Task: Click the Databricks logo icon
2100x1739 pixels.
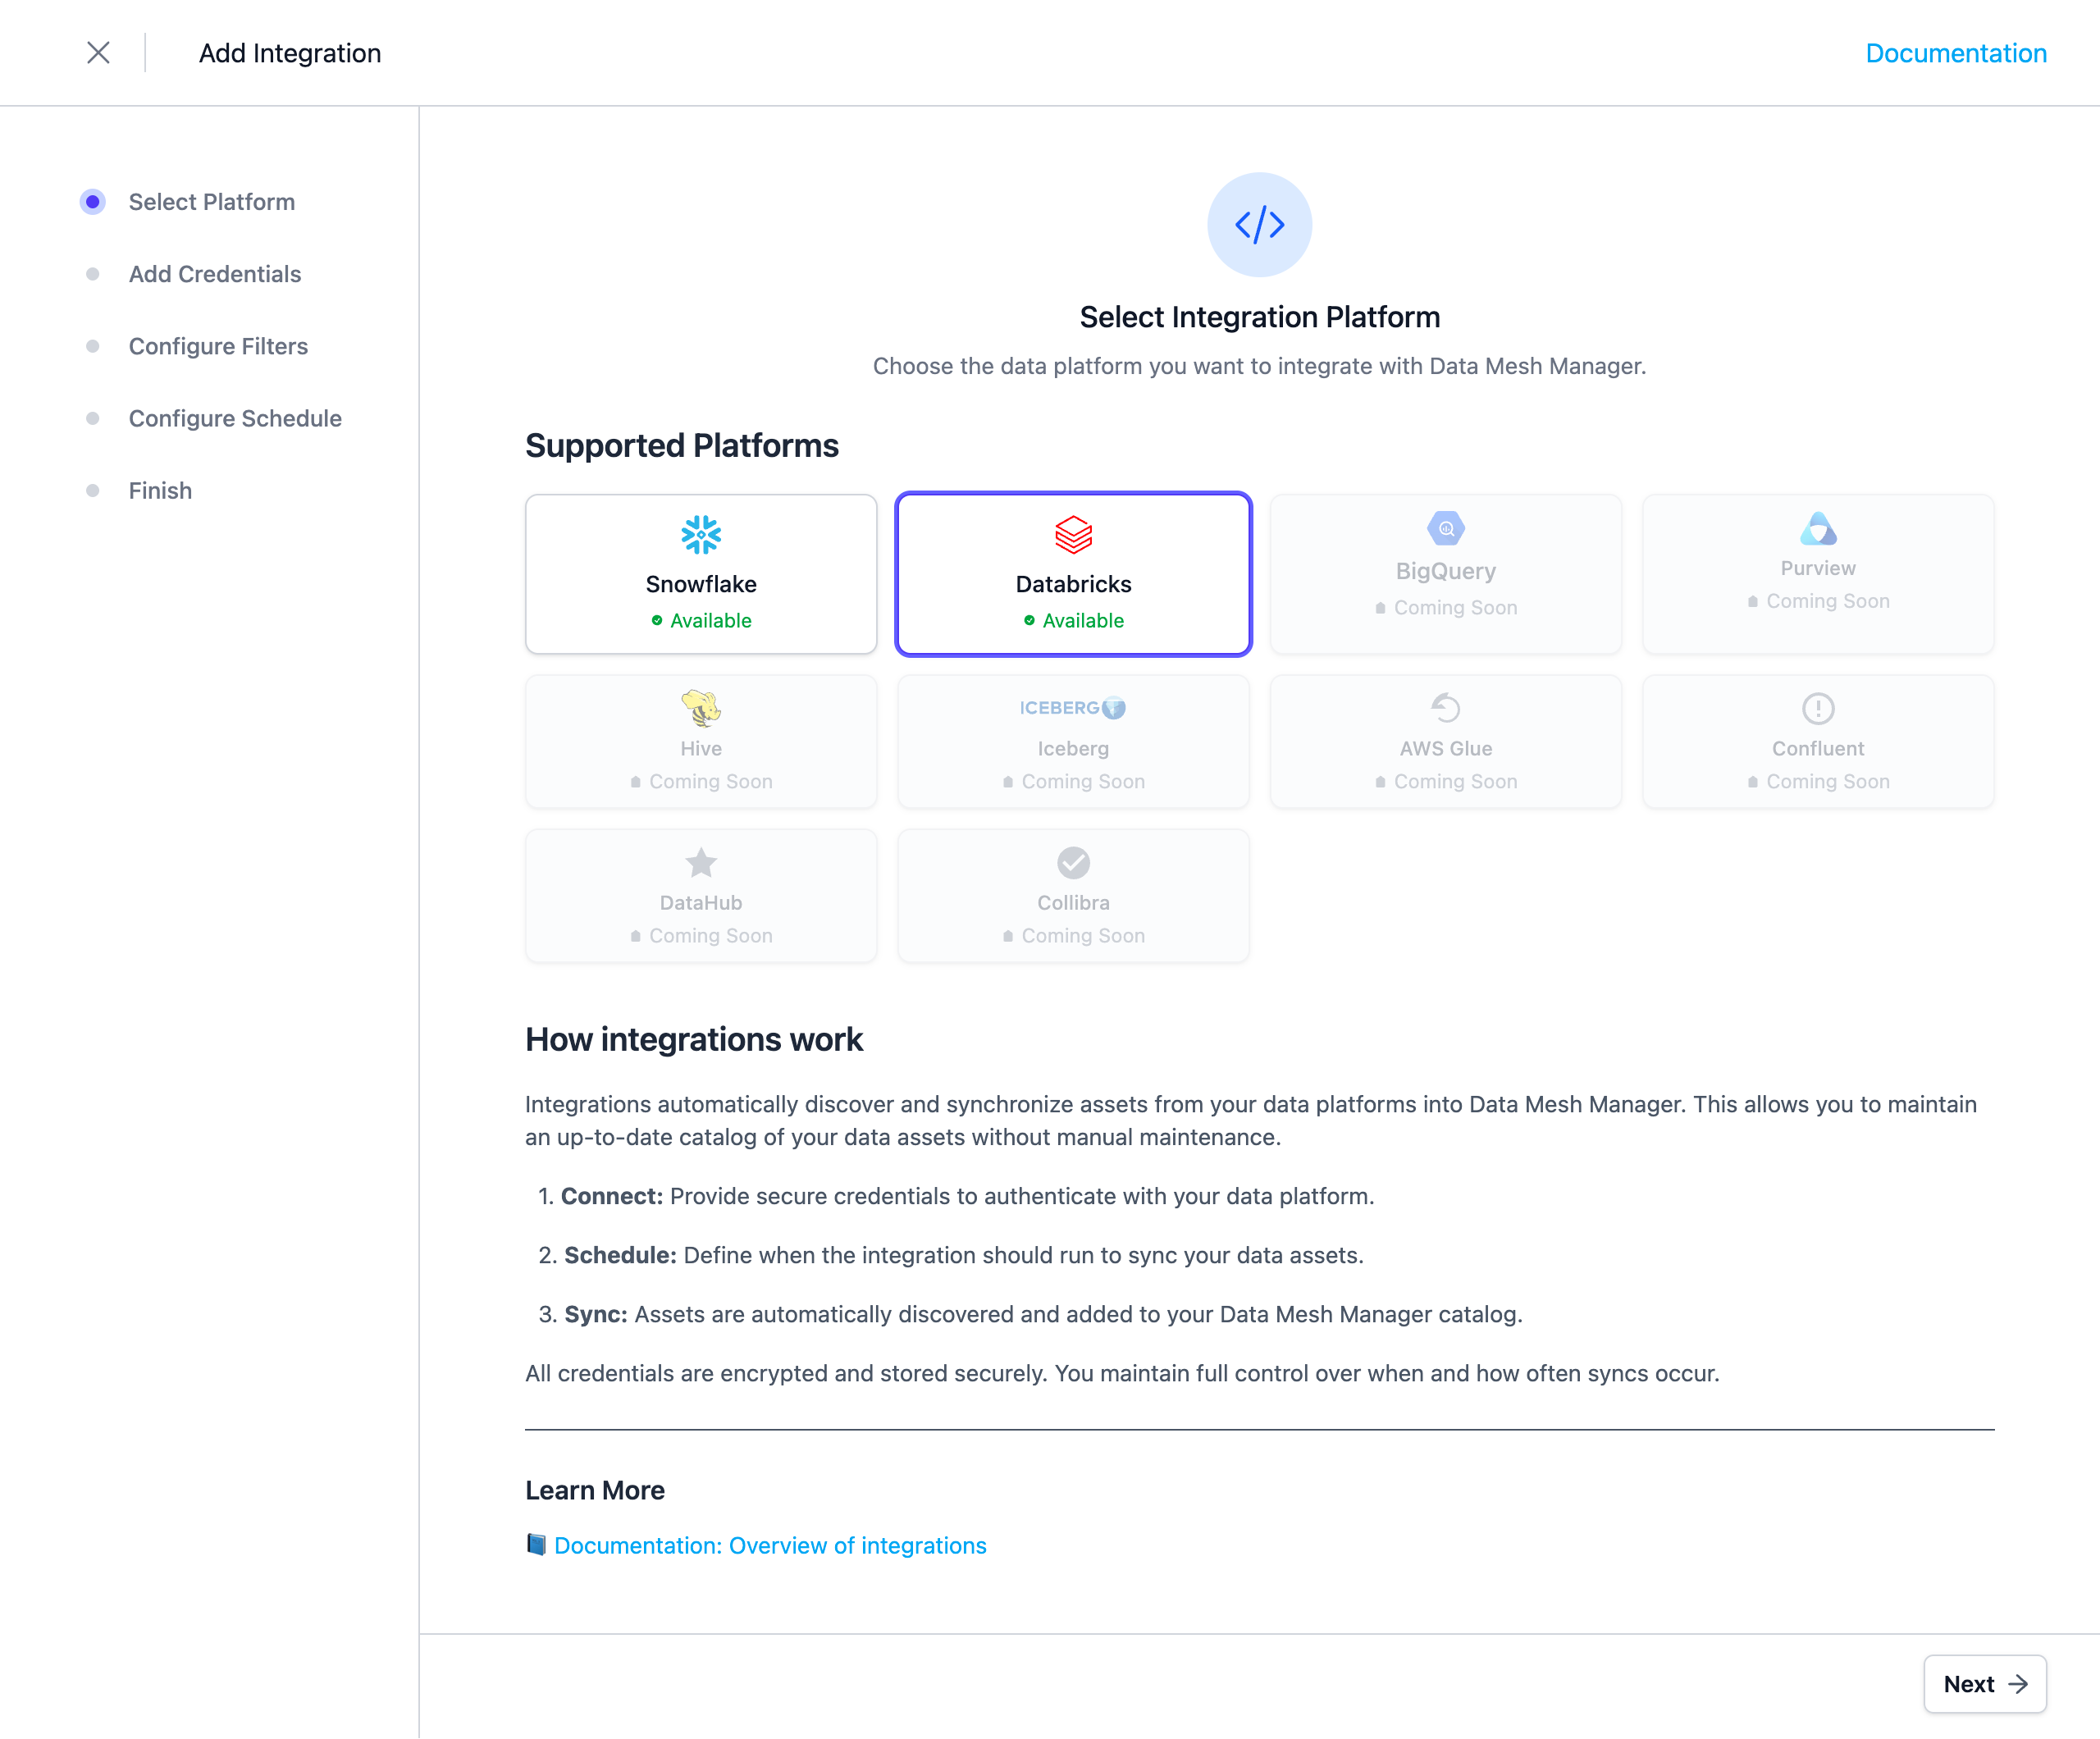Action: pyautogui.click(x=1073, y=535)
